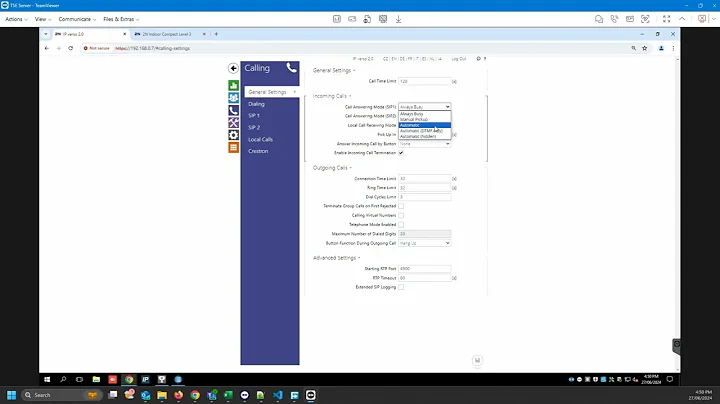Click the Dial Cycles Limit field
Viewport: 720px width, 404px height.
(424, 197)
